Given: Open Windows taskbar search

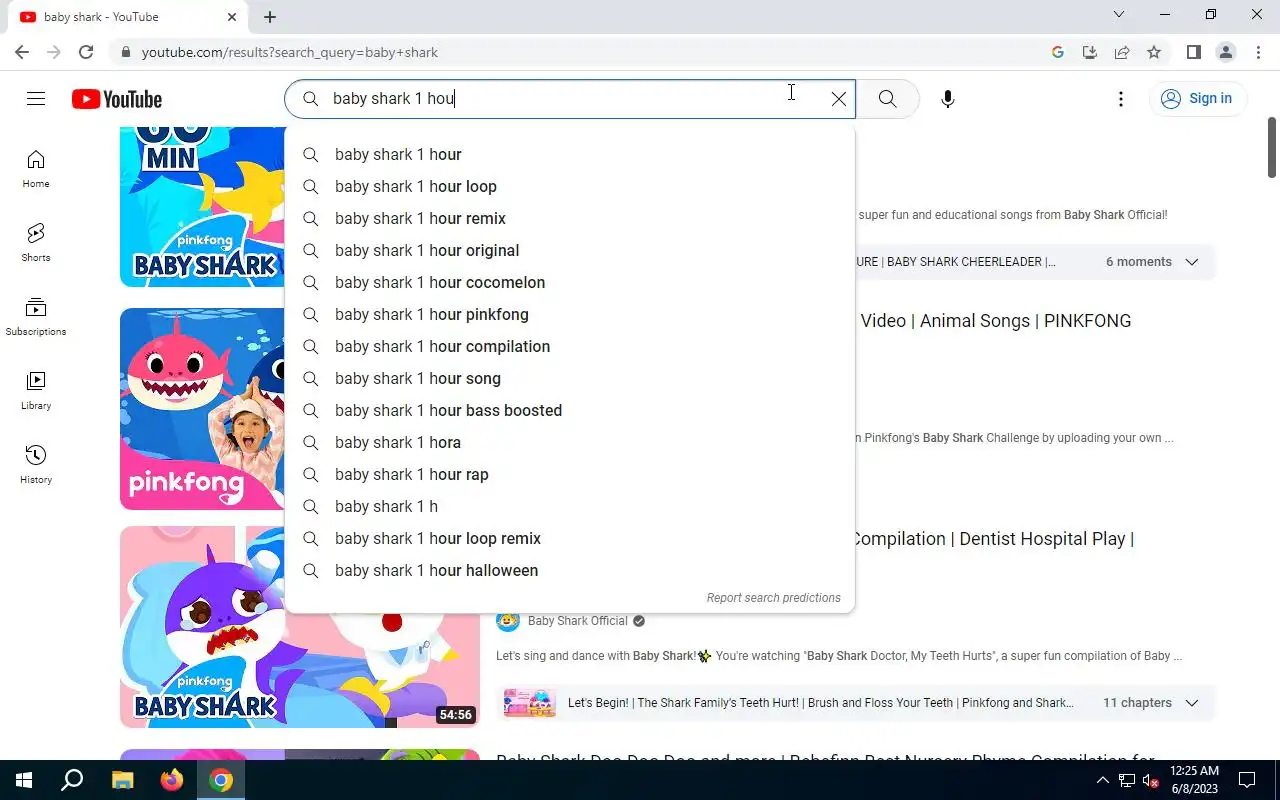Looking at the screenshot, I should [72, 780].
